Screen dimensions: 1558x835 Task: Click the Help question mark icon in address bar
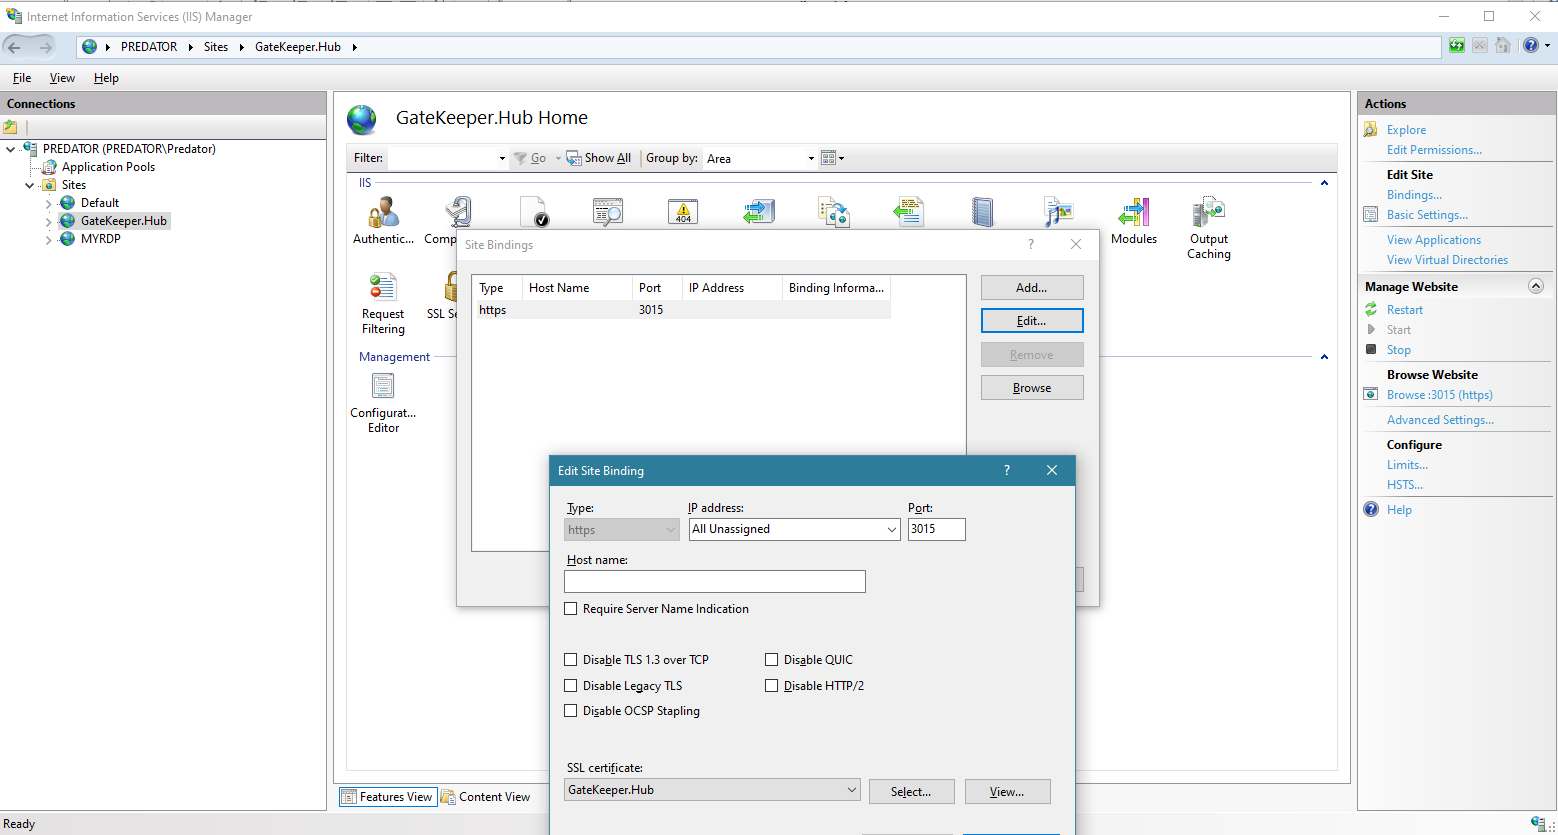pos(1530,46)
